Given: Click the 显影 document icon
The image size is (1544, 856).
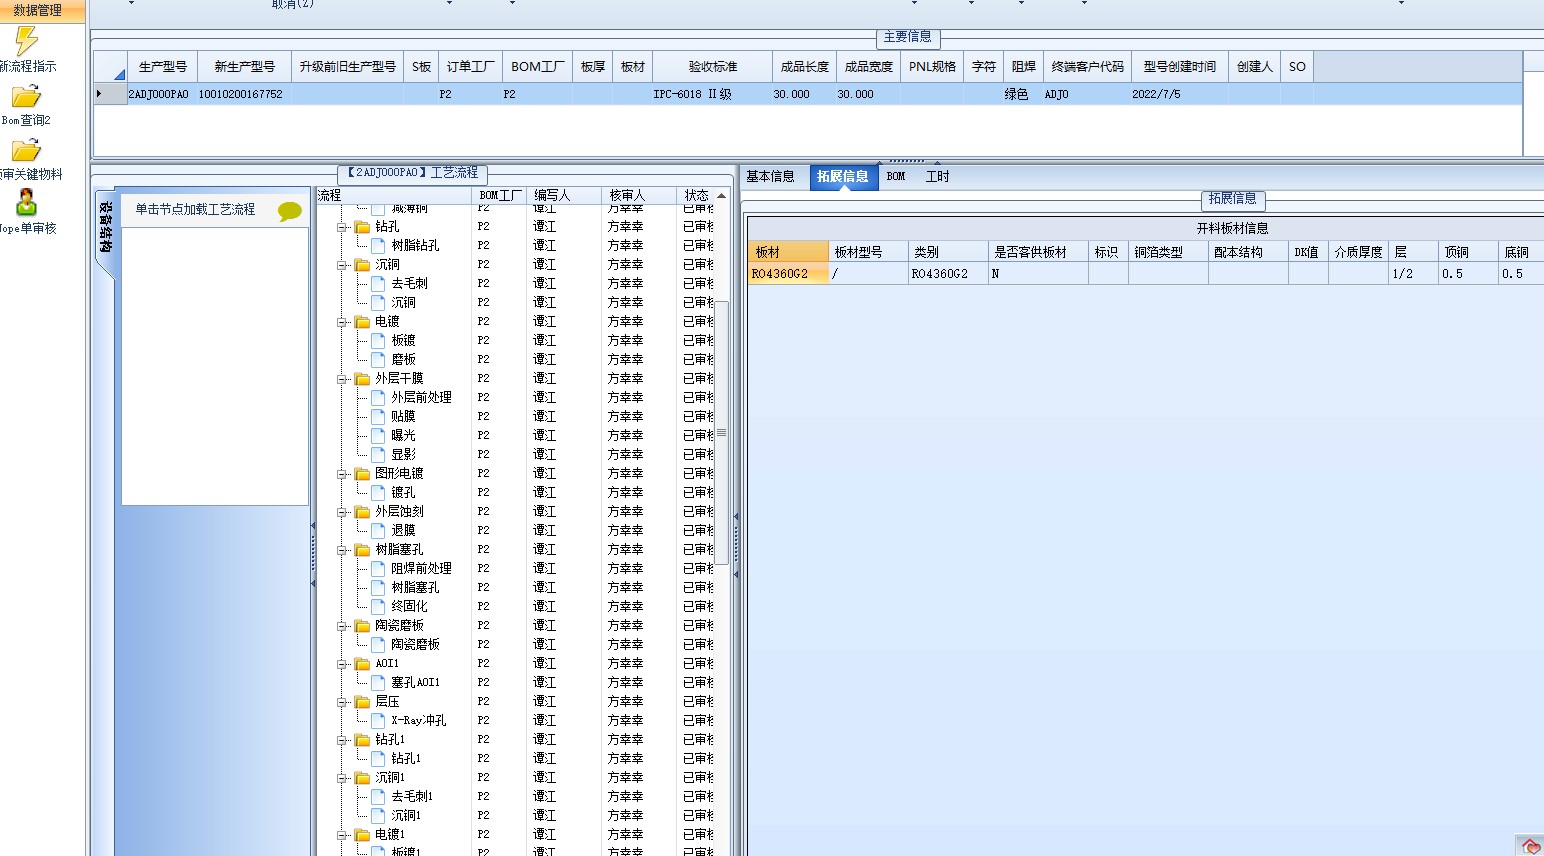Looking at the screenshot, I should (379, 455).
